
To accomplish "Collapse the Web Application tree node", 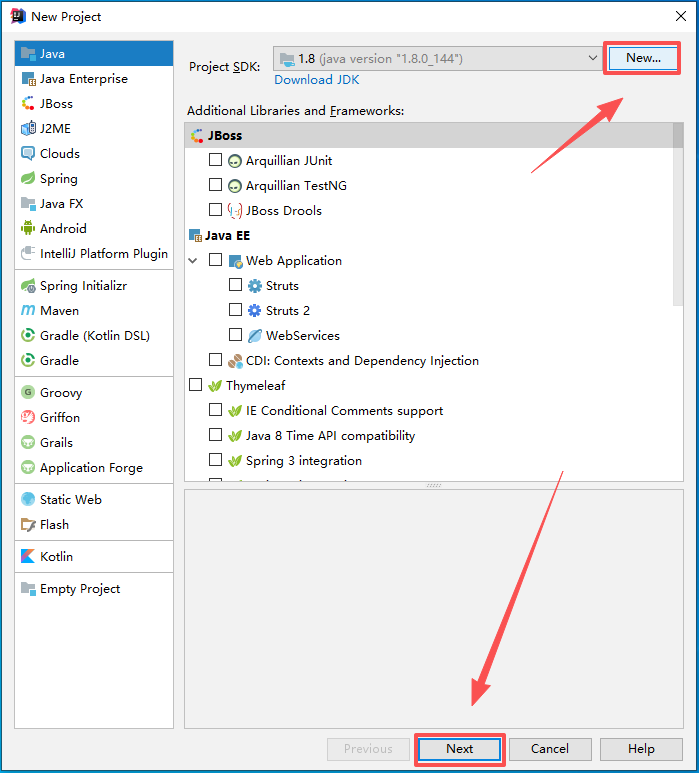I will click(193, 261).
